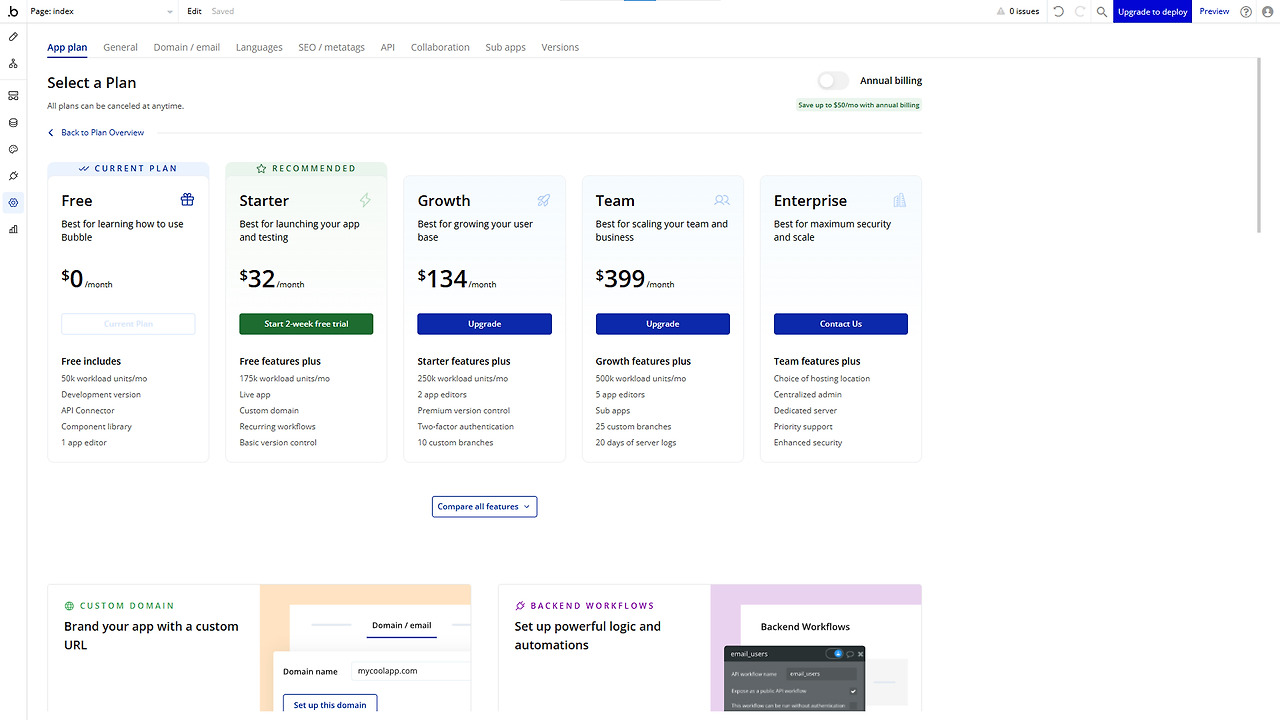
Task: Click the Bubble logo in the top-left corner
Action: tap(13, 11)
